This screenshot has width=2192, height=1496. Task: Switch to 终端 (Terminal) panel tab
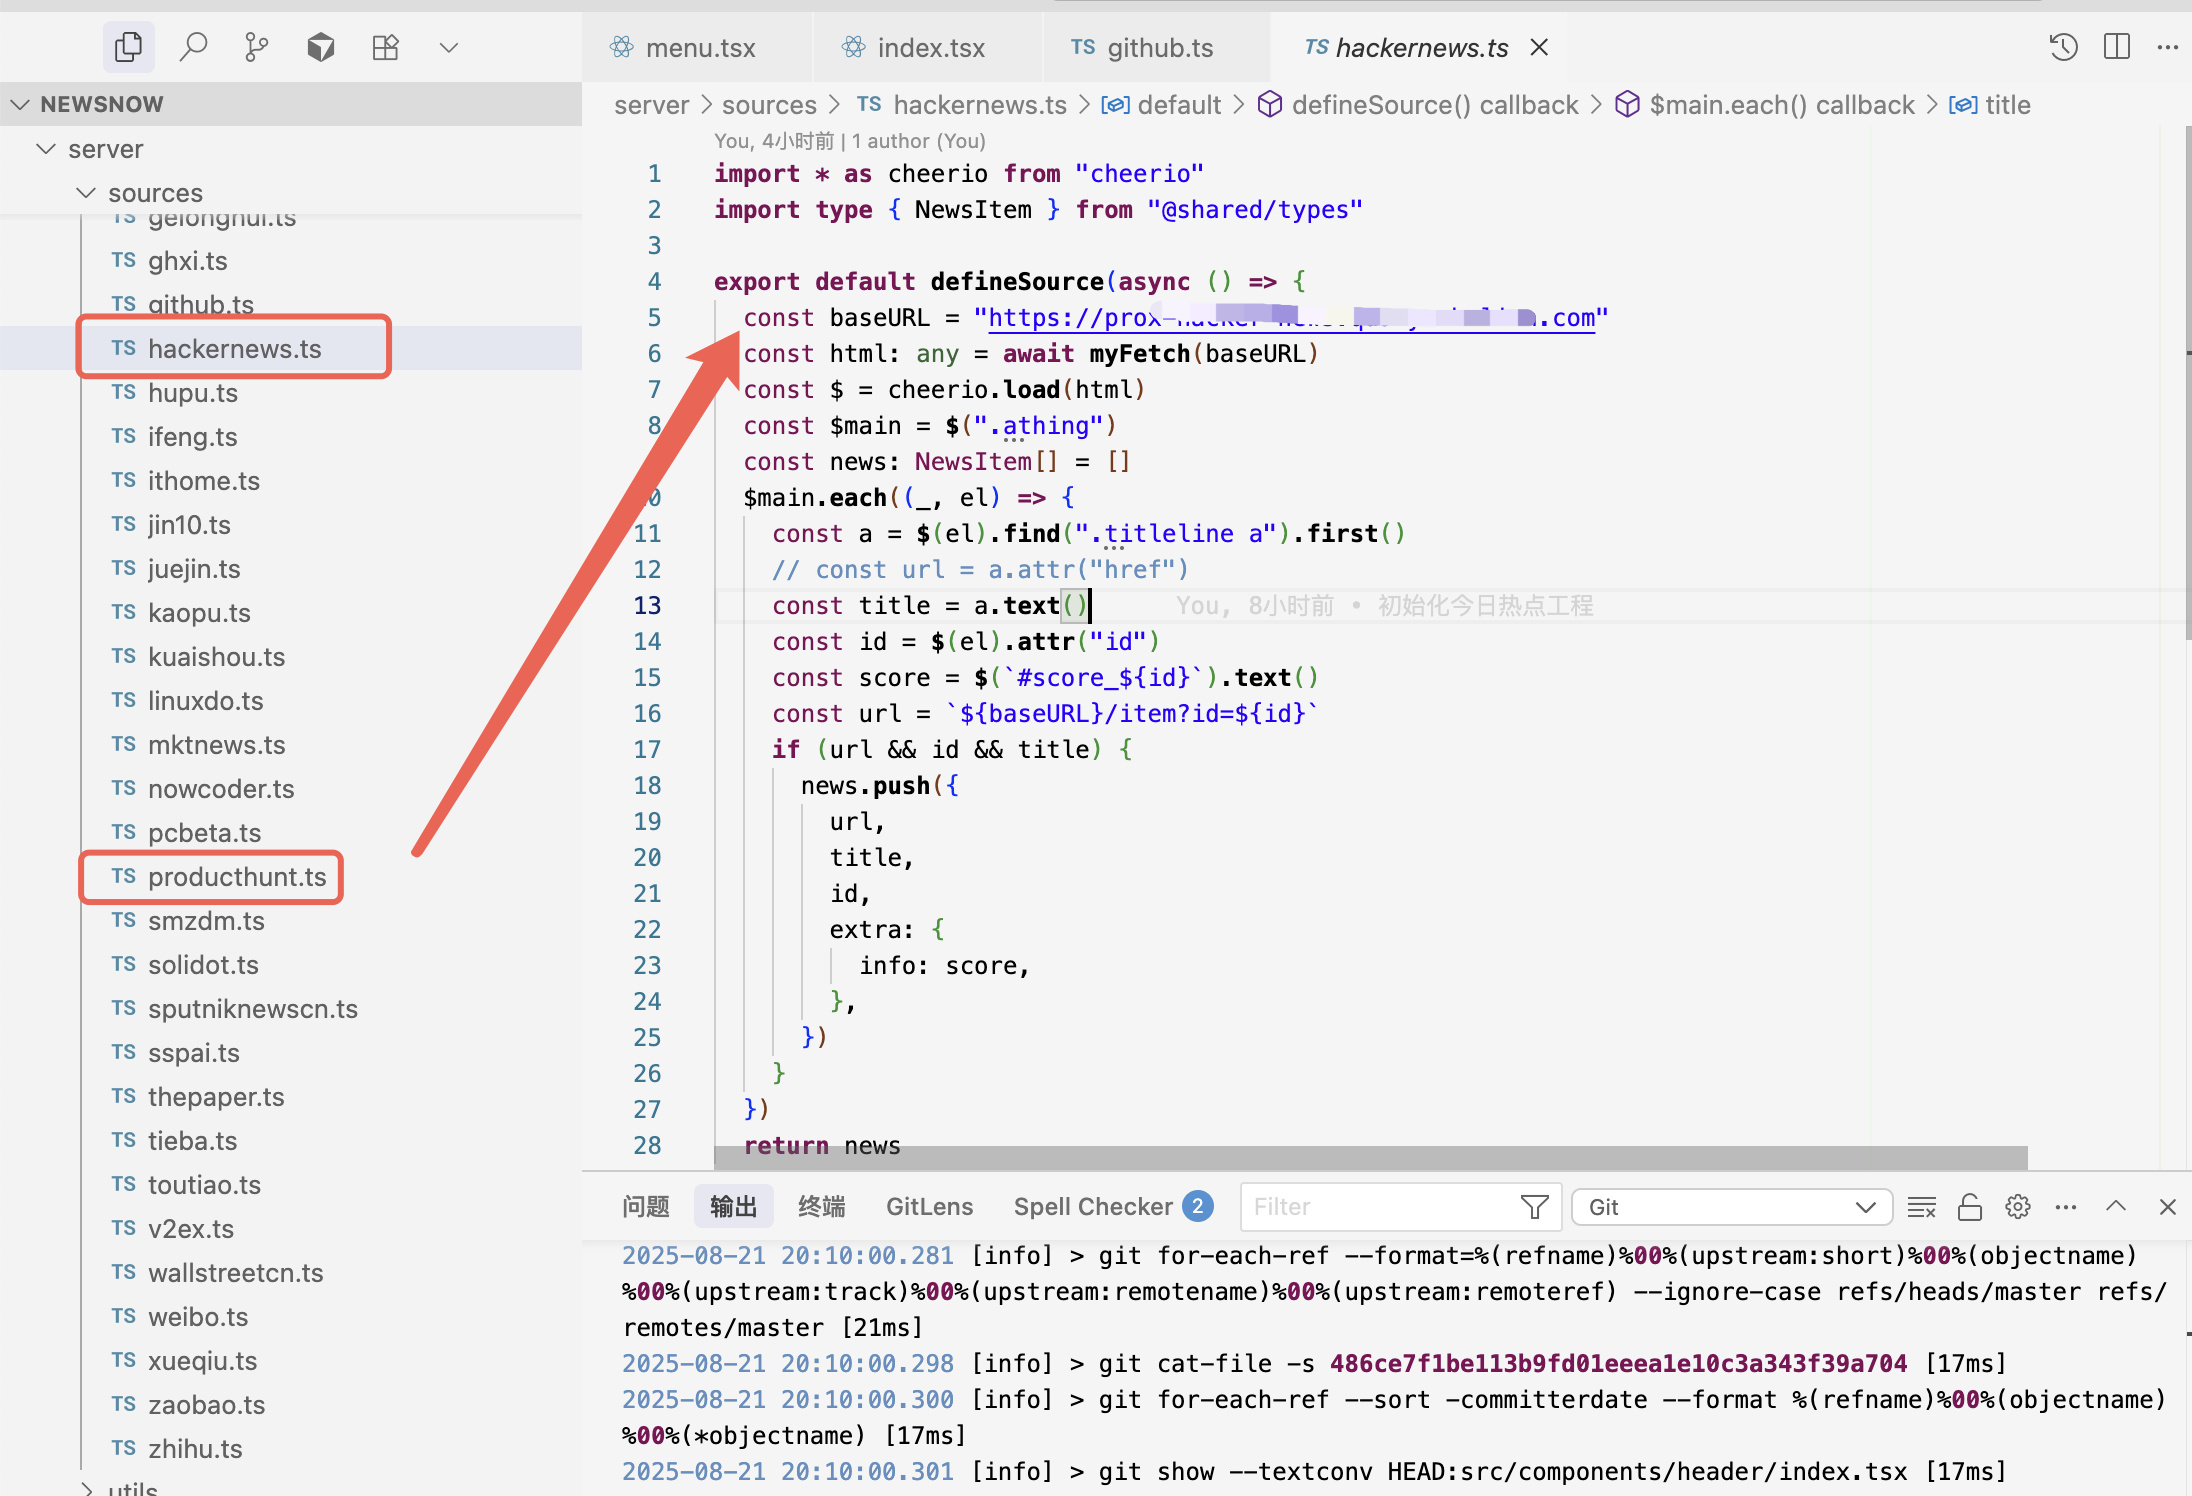coord(822,1207)
